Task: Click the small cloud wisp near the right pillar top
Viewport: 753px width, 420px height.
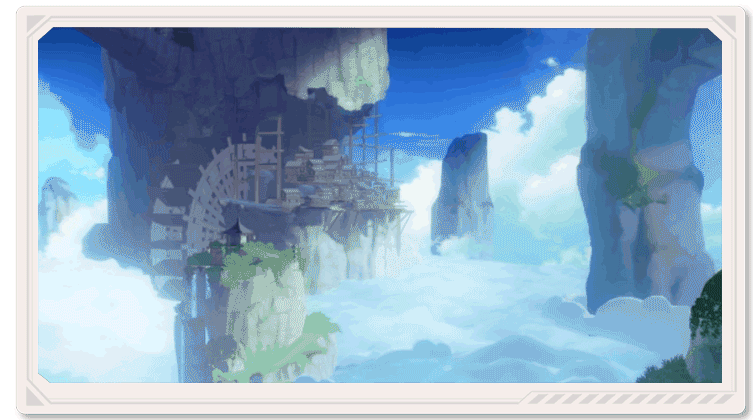Action: point(551,61)
